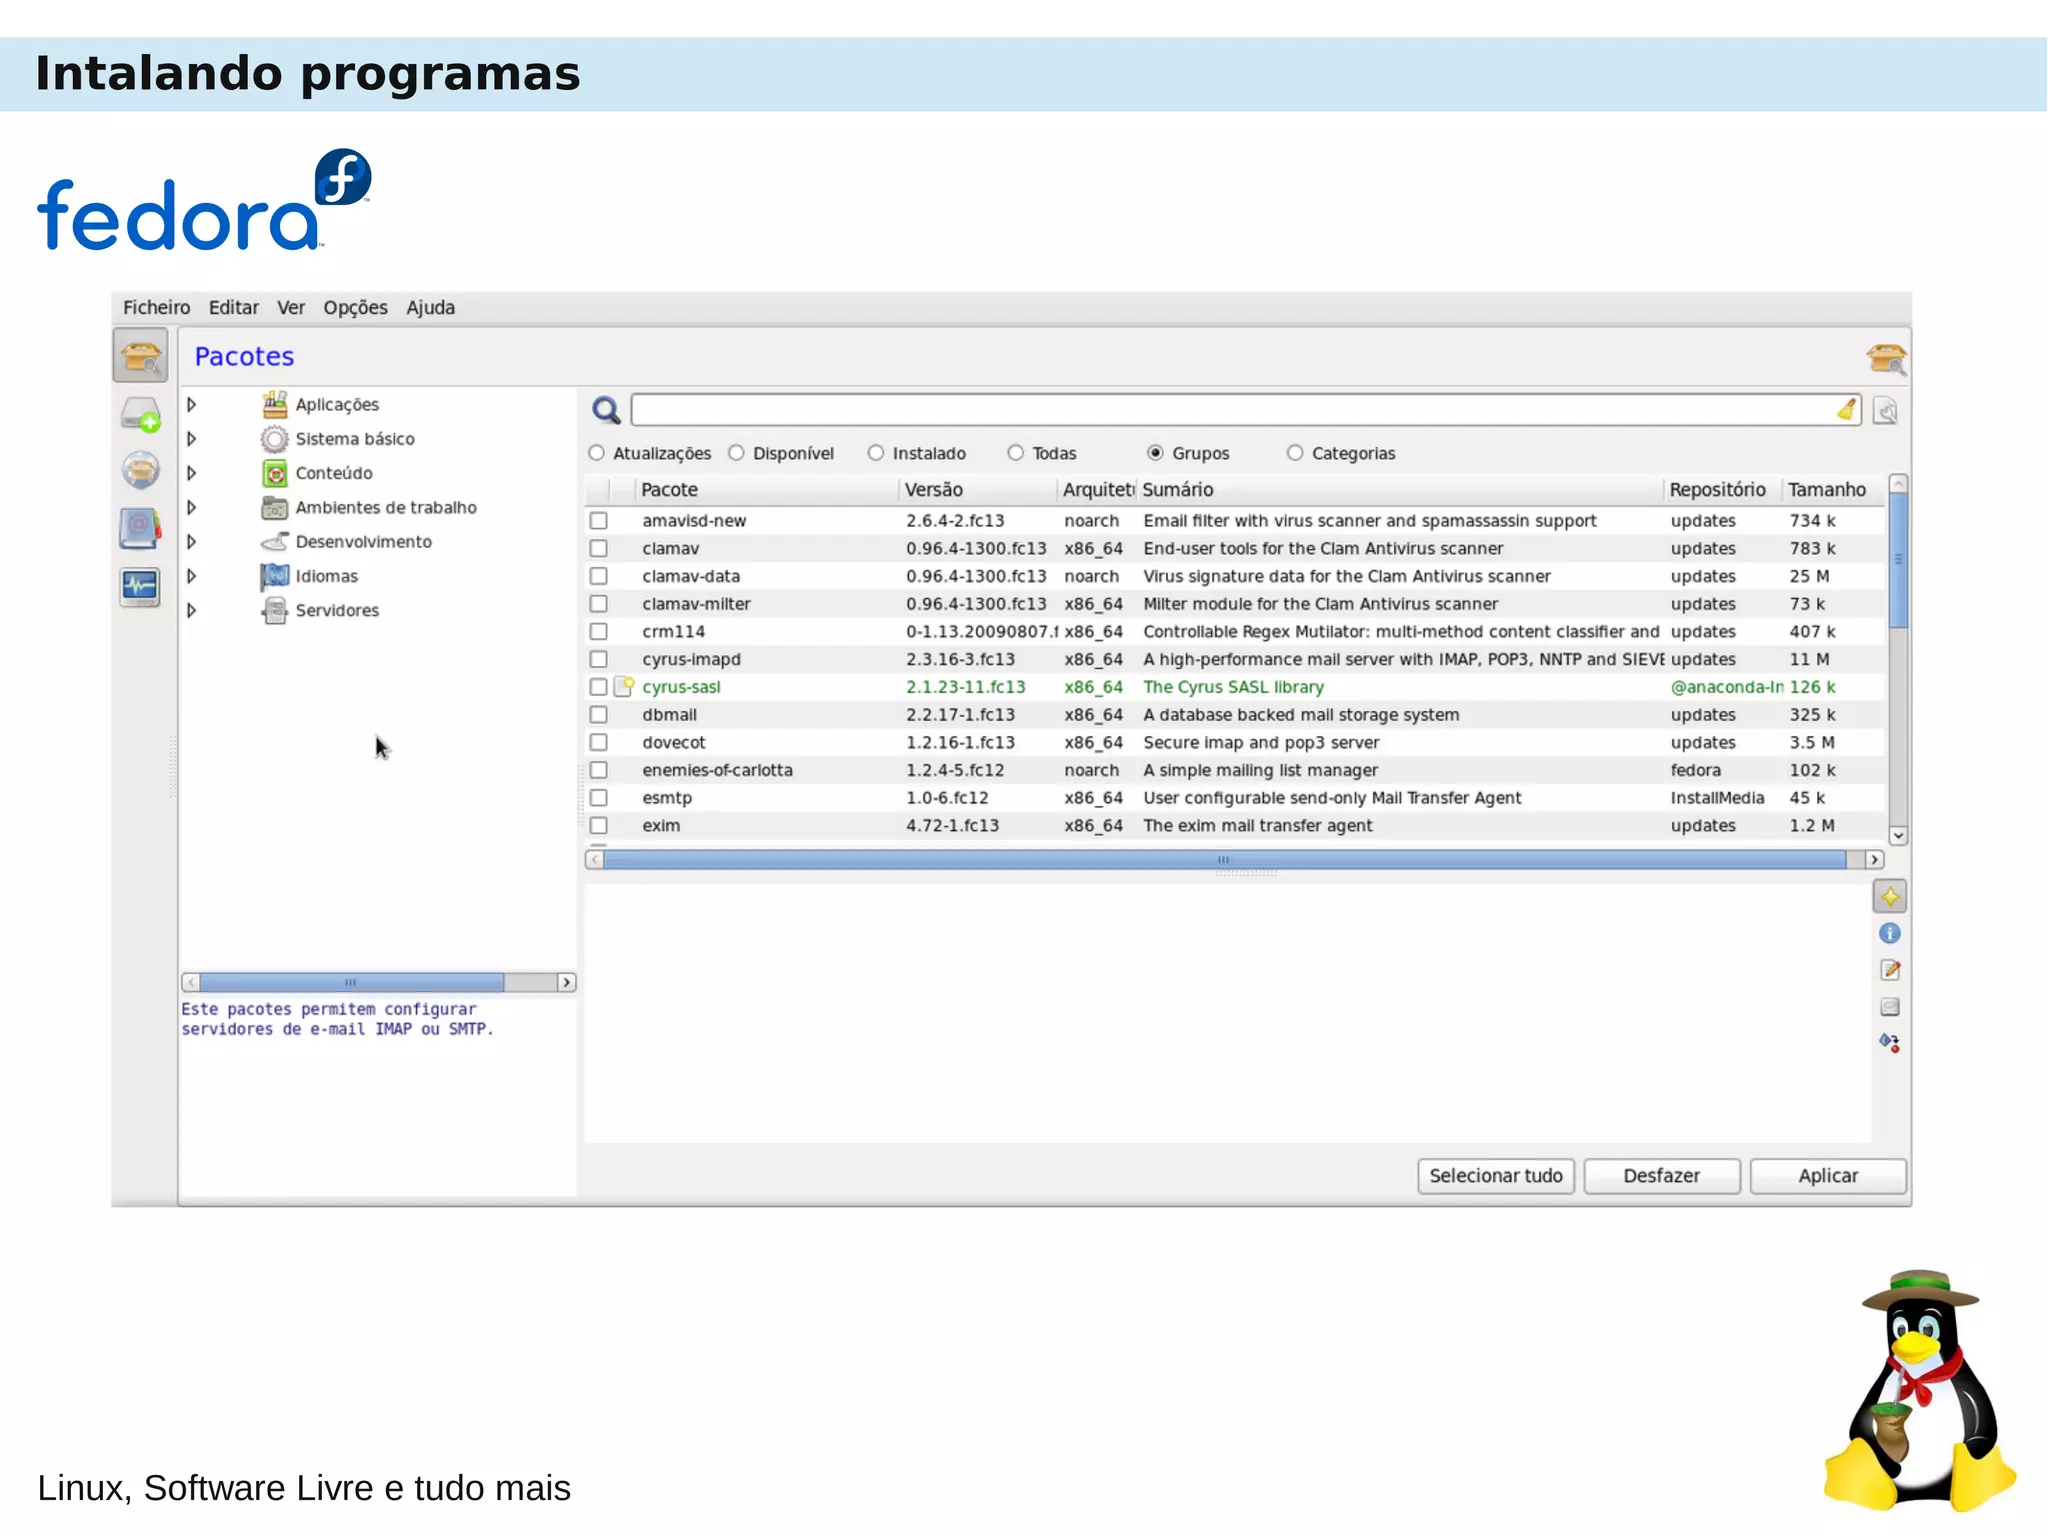Click the package list vertical scrollbar thumb
The height and width of the screenshot is (1535, 2048).
(x=1898, y=560)
